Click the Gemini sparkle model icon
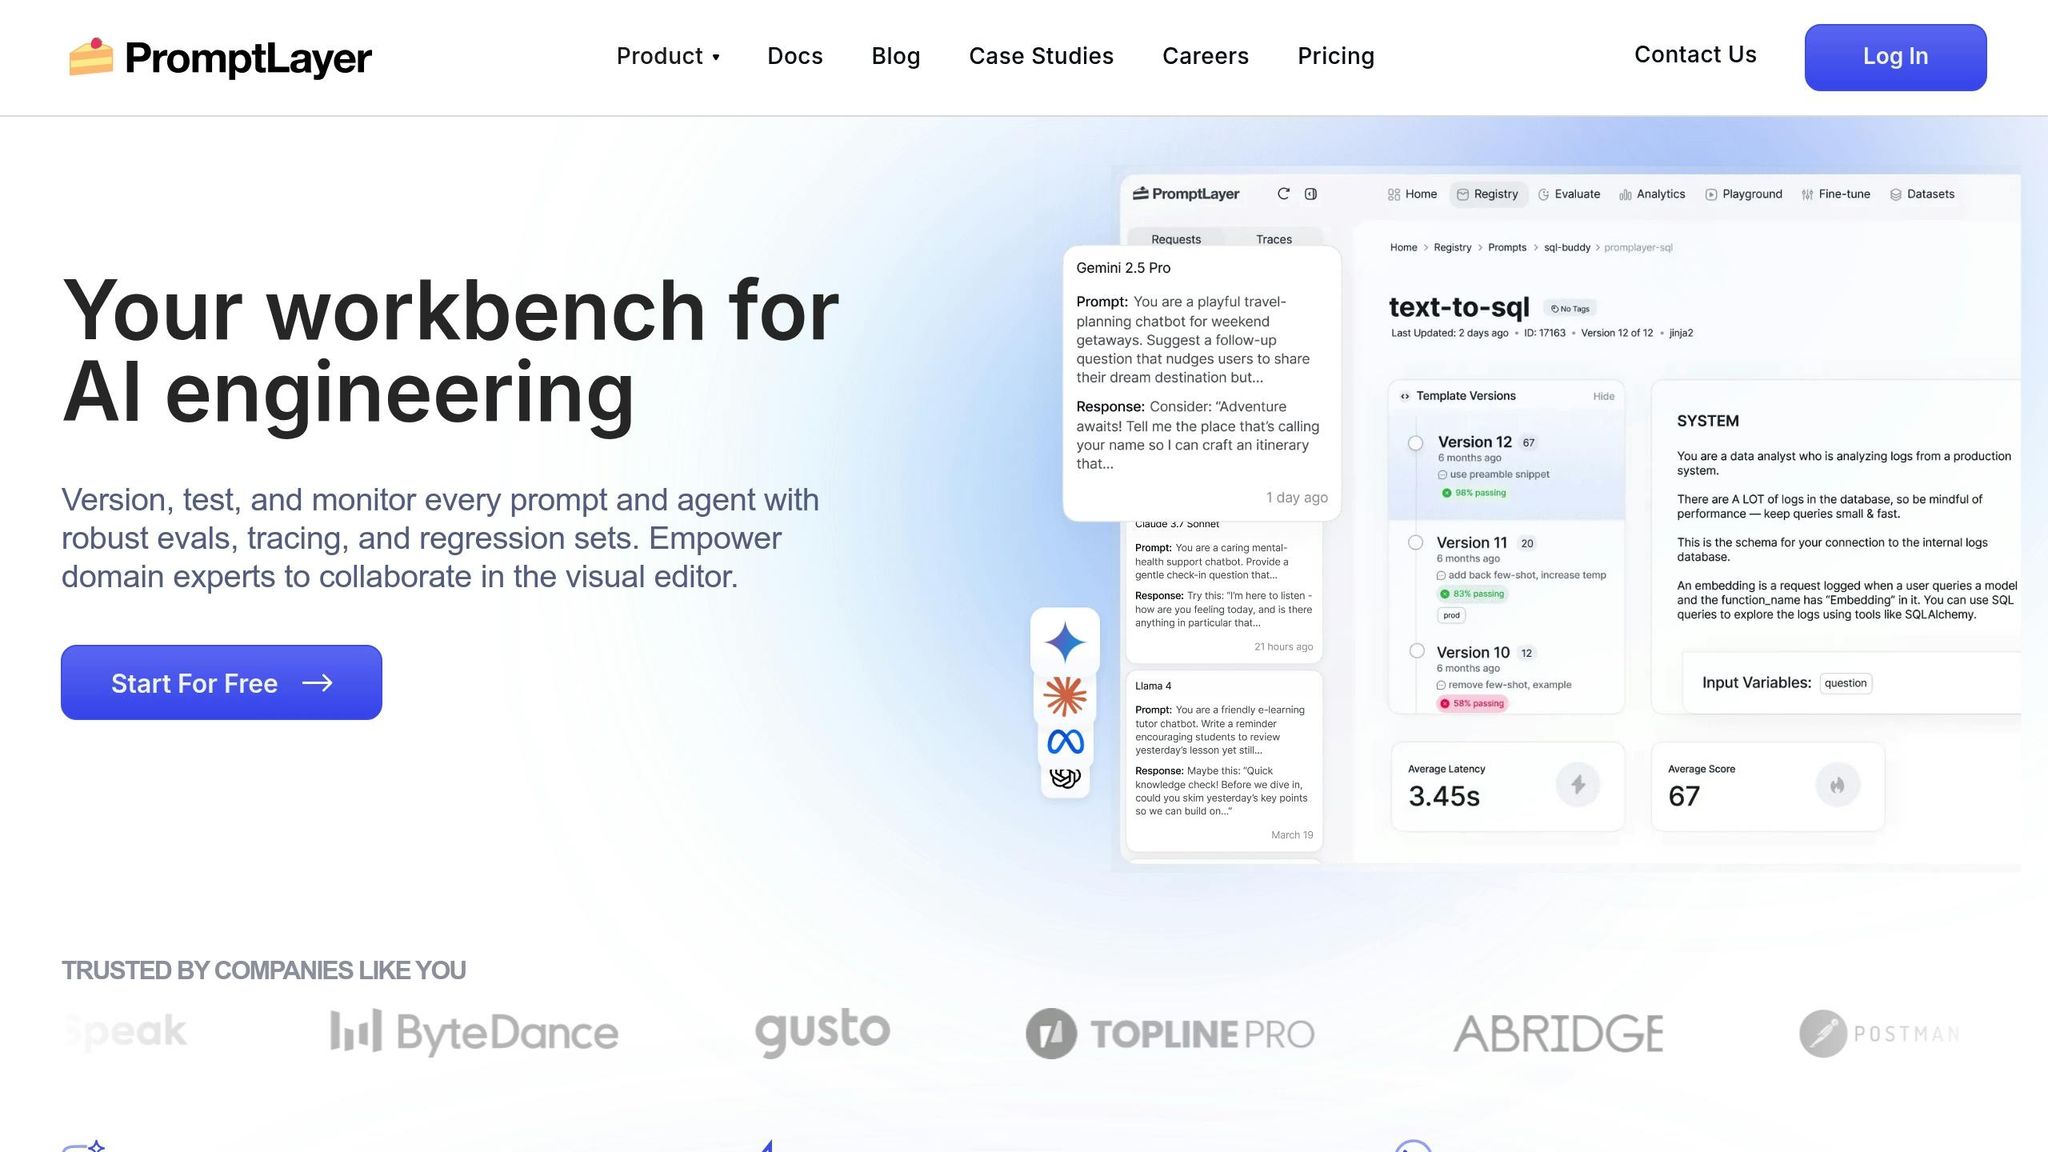The height and width of the screenshot is (1152, 2048). point(1065,642)
